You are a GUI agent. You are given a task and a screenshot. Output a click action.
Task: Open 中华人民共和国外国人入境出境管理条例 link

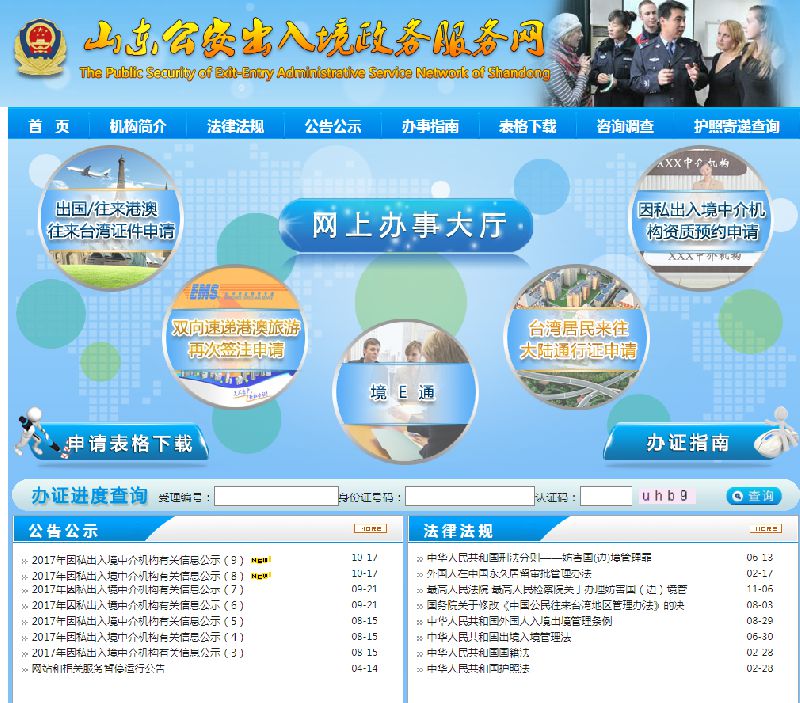coord(519,621)
